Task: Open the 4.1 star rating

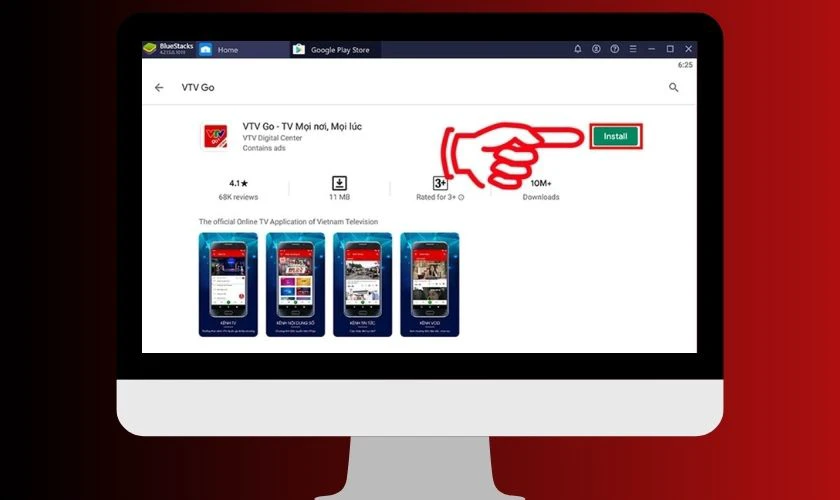Action: click(238, 183)
